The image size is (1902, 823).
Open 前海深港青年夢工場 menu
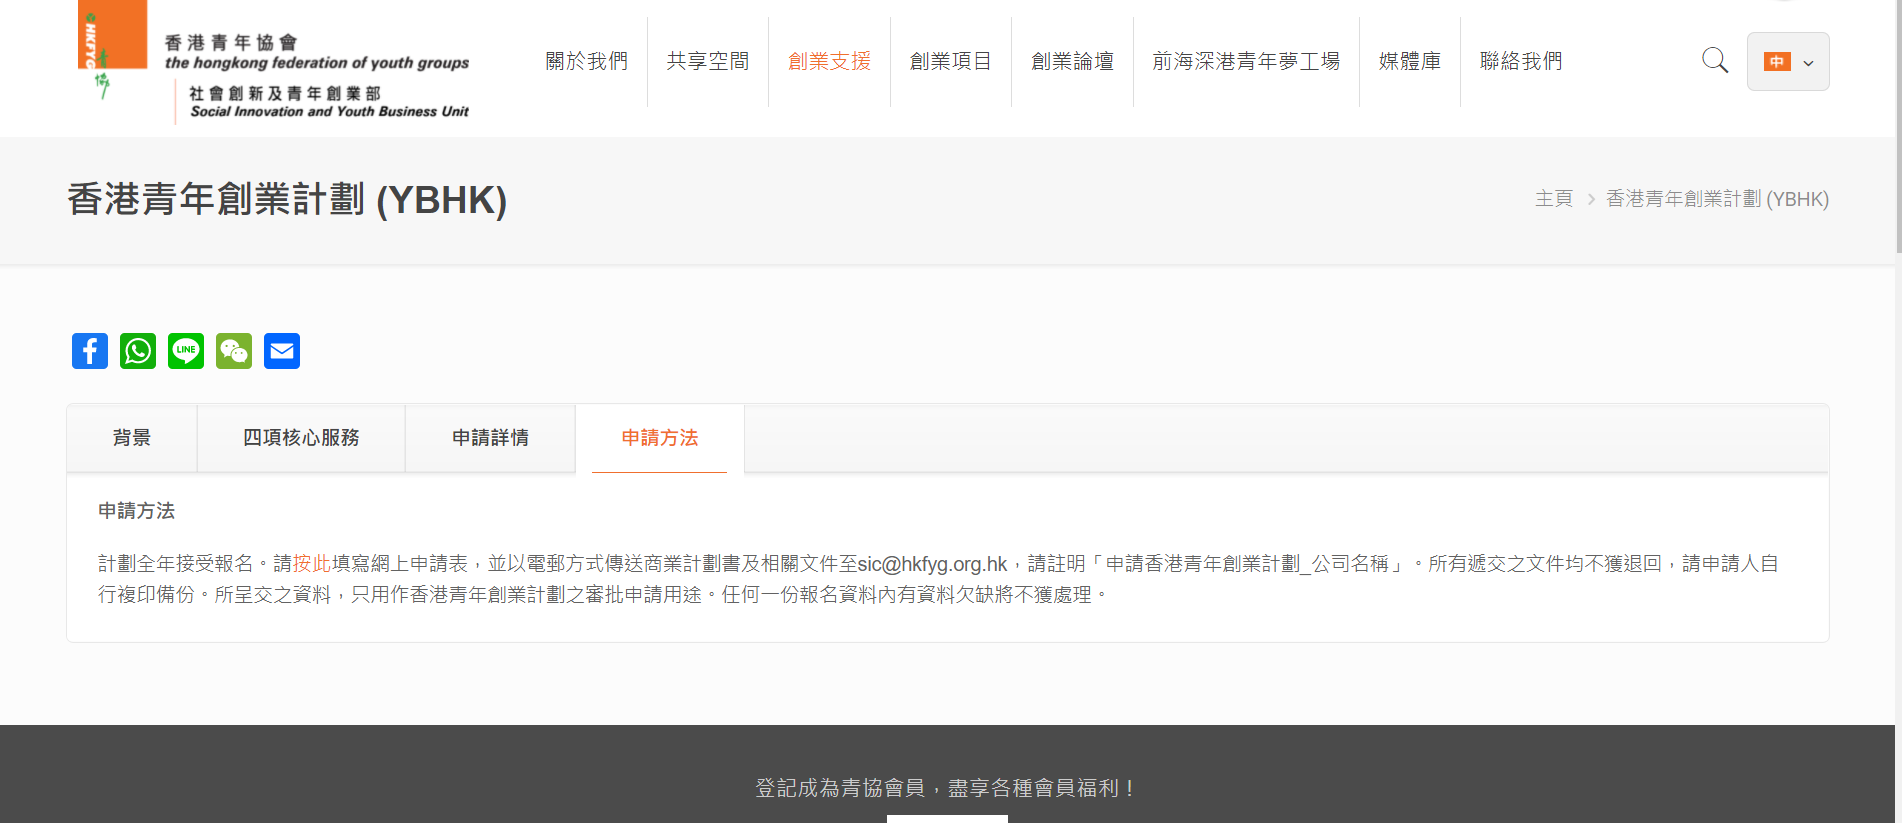1246,61
